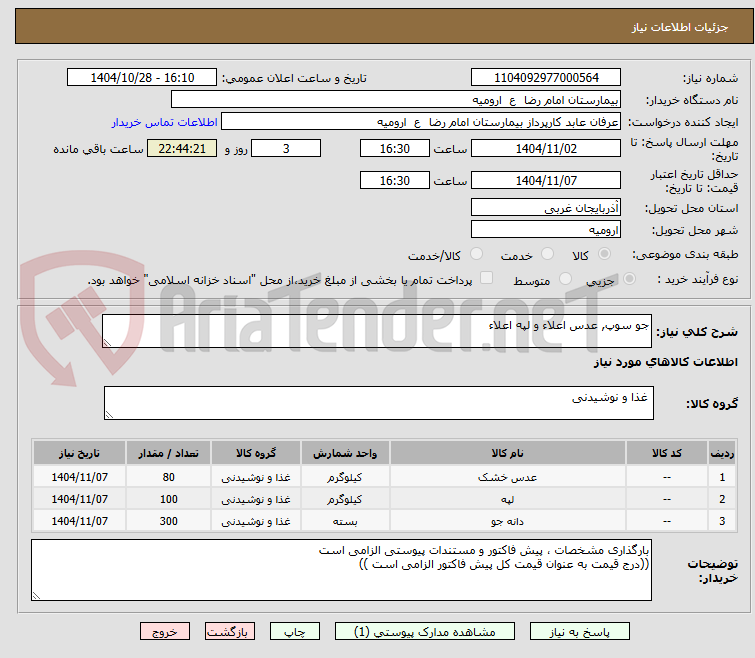Click quantity 80 in عدس خشک row
Screen dimensions: 755x658
coord(169,477)
